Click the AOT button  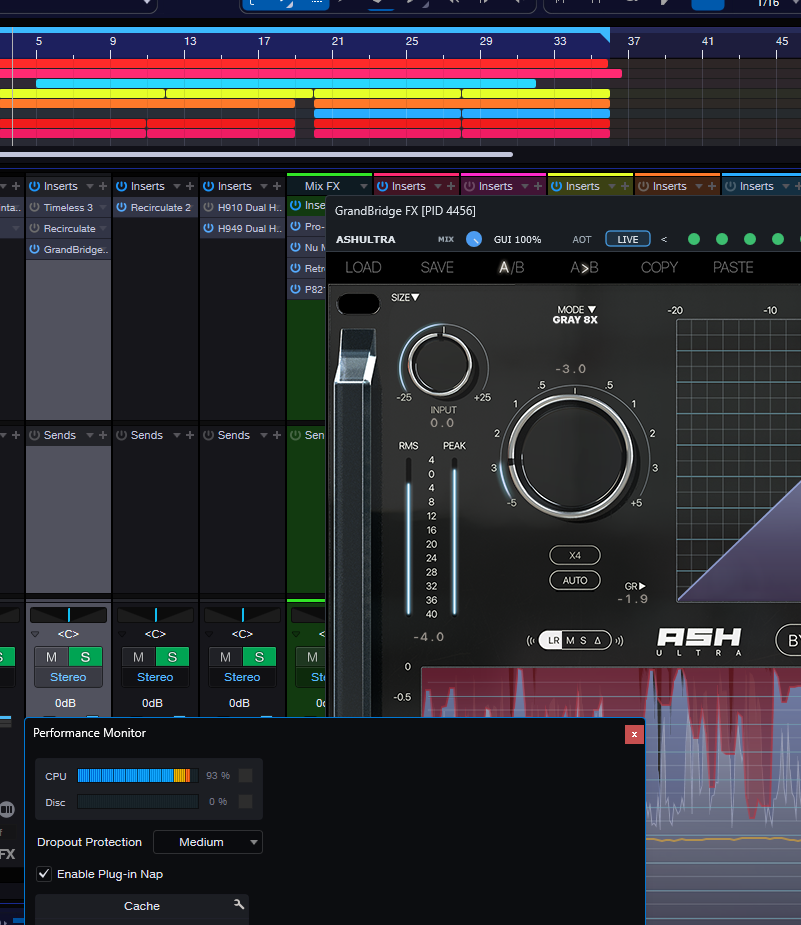pyautogui.click(x=582, y=240)
